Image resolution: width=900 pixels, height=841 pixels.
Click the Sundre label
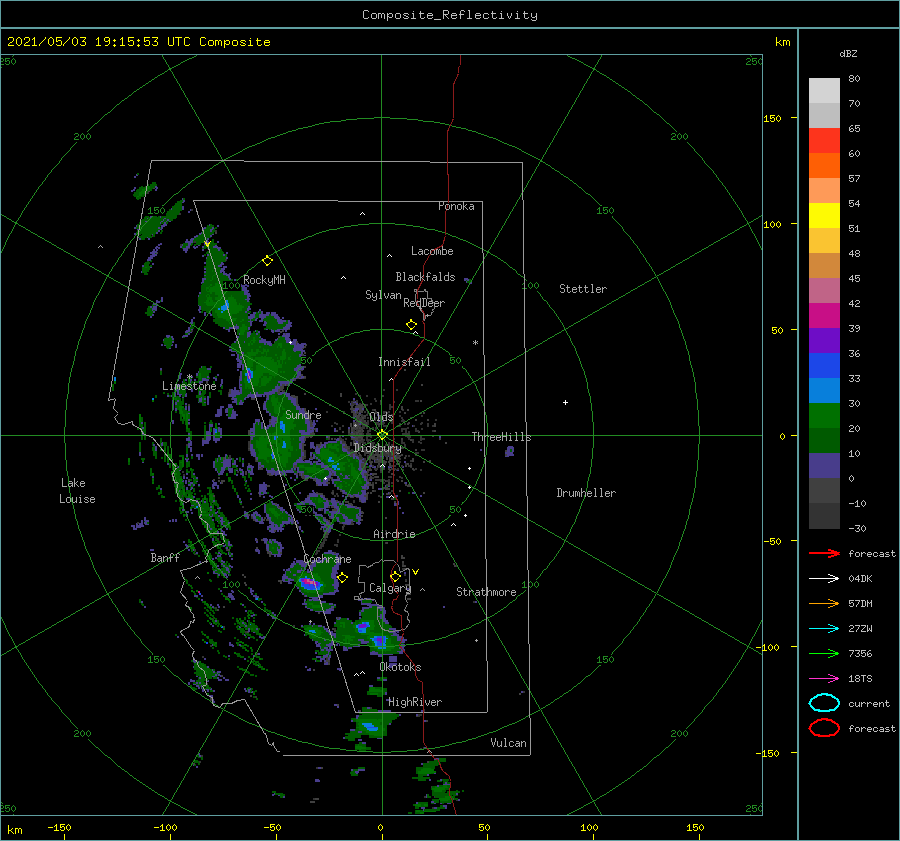coord(303,414)
